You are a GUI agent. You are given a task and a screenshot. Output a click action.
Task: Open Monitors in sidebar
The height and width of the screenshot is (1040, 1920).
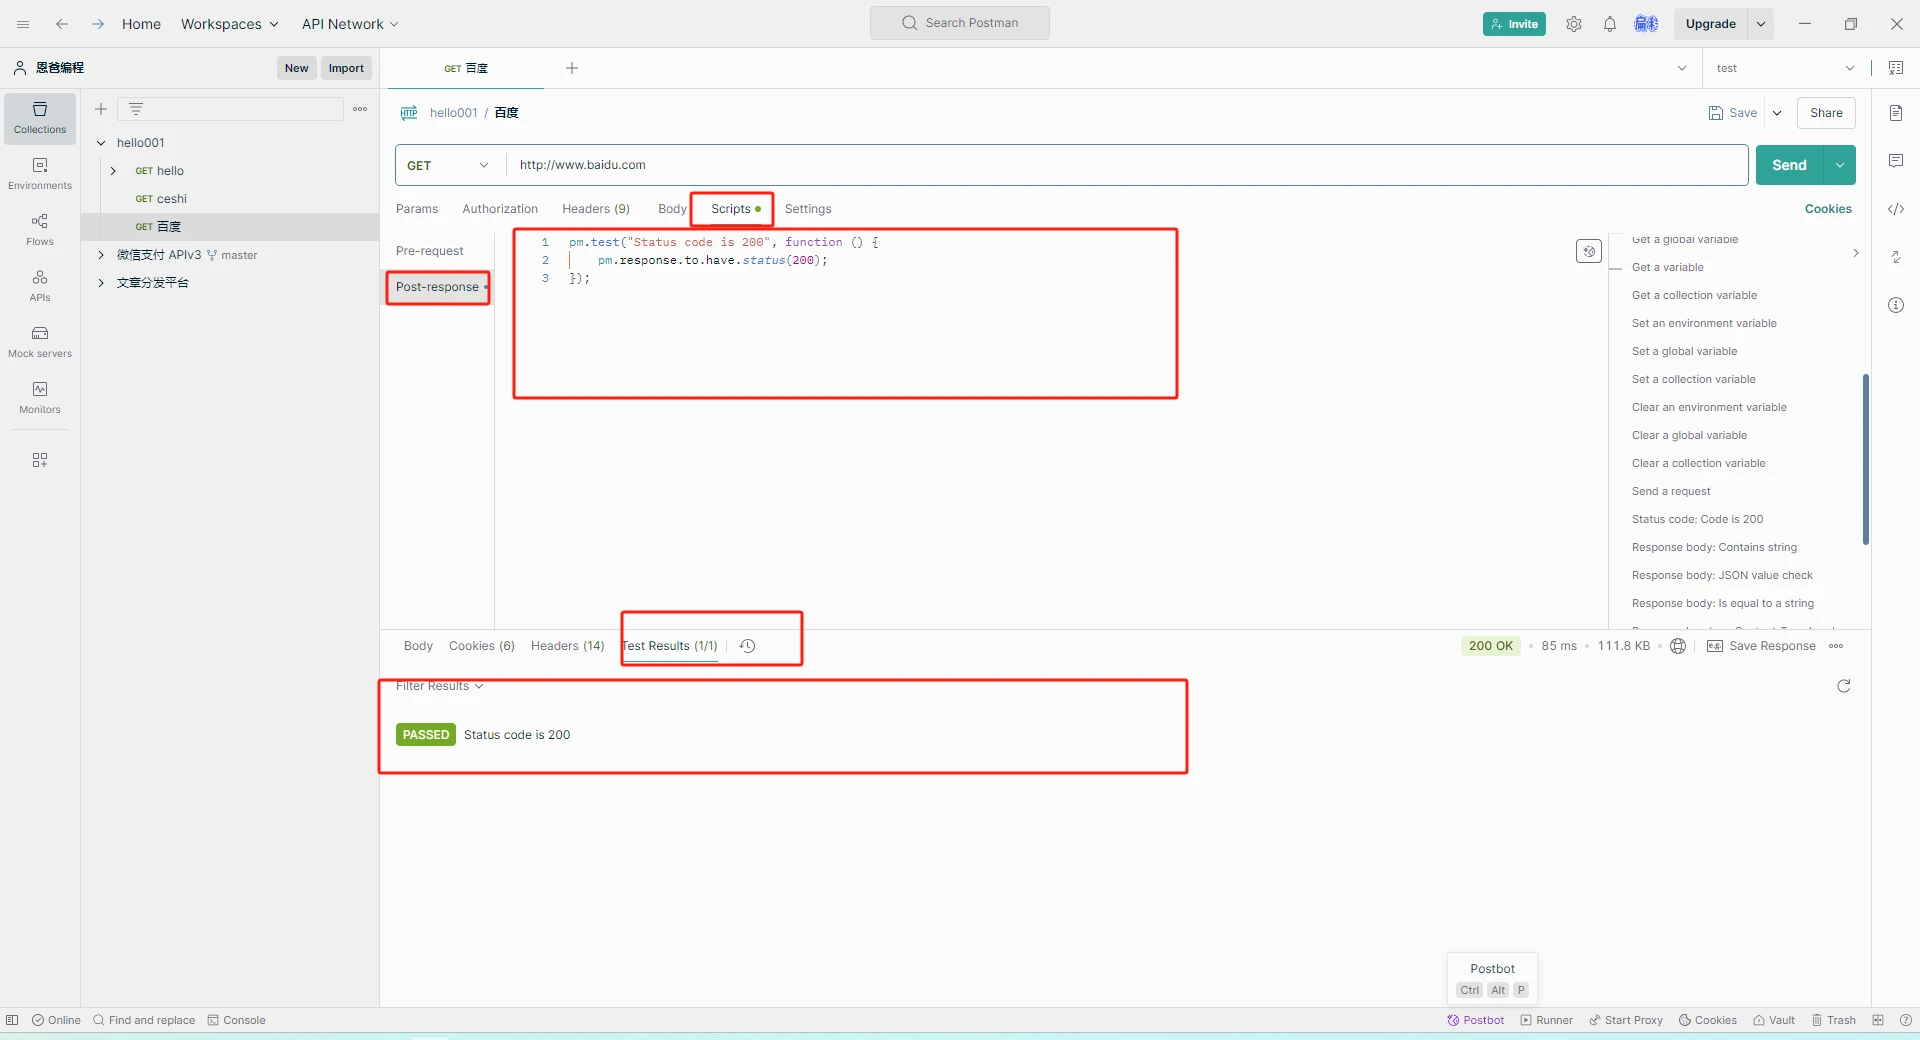40,398
